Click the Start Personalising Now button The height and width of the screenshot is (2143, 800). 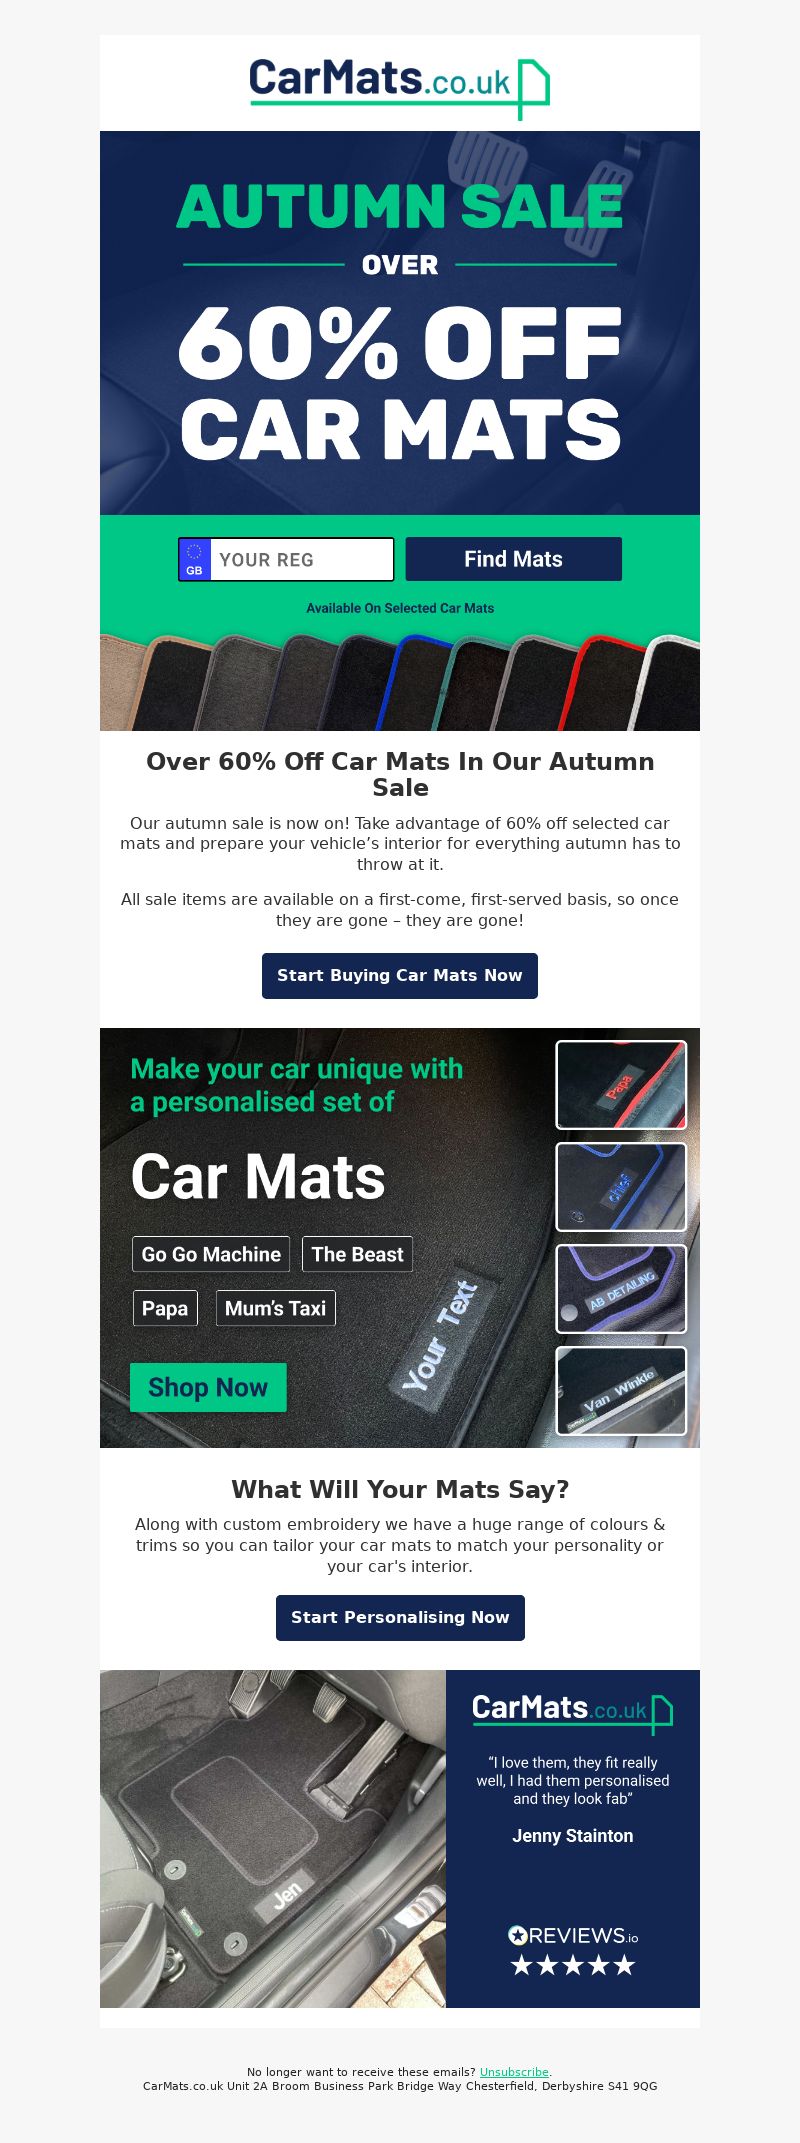tap(400, 1617)
